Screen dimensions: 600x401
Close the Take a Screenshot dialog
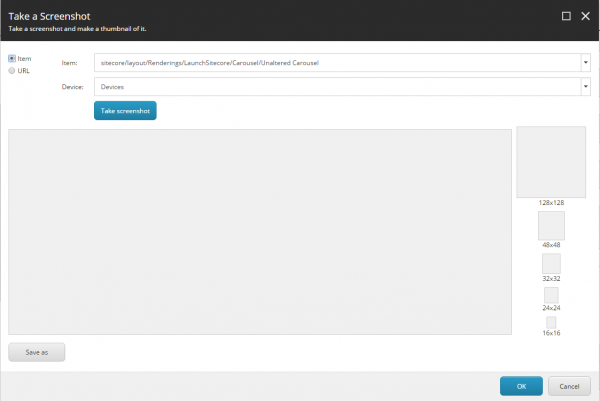(x=585, y=16)
